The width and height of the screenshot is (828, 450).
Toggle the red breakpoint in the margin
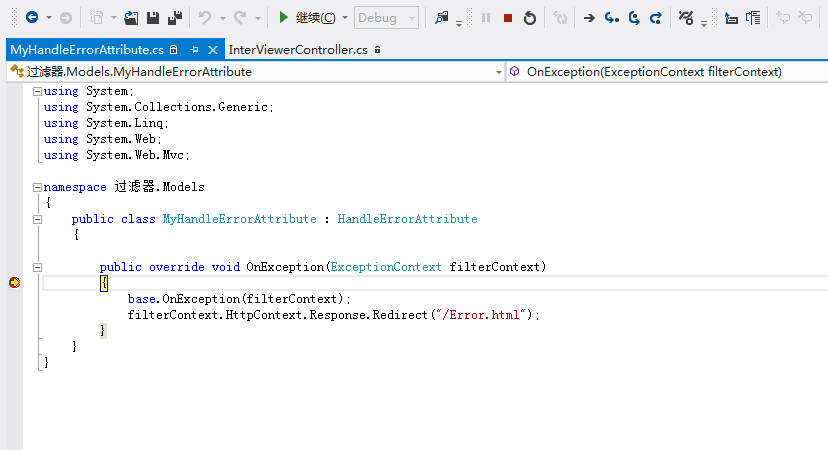point(14,283)
